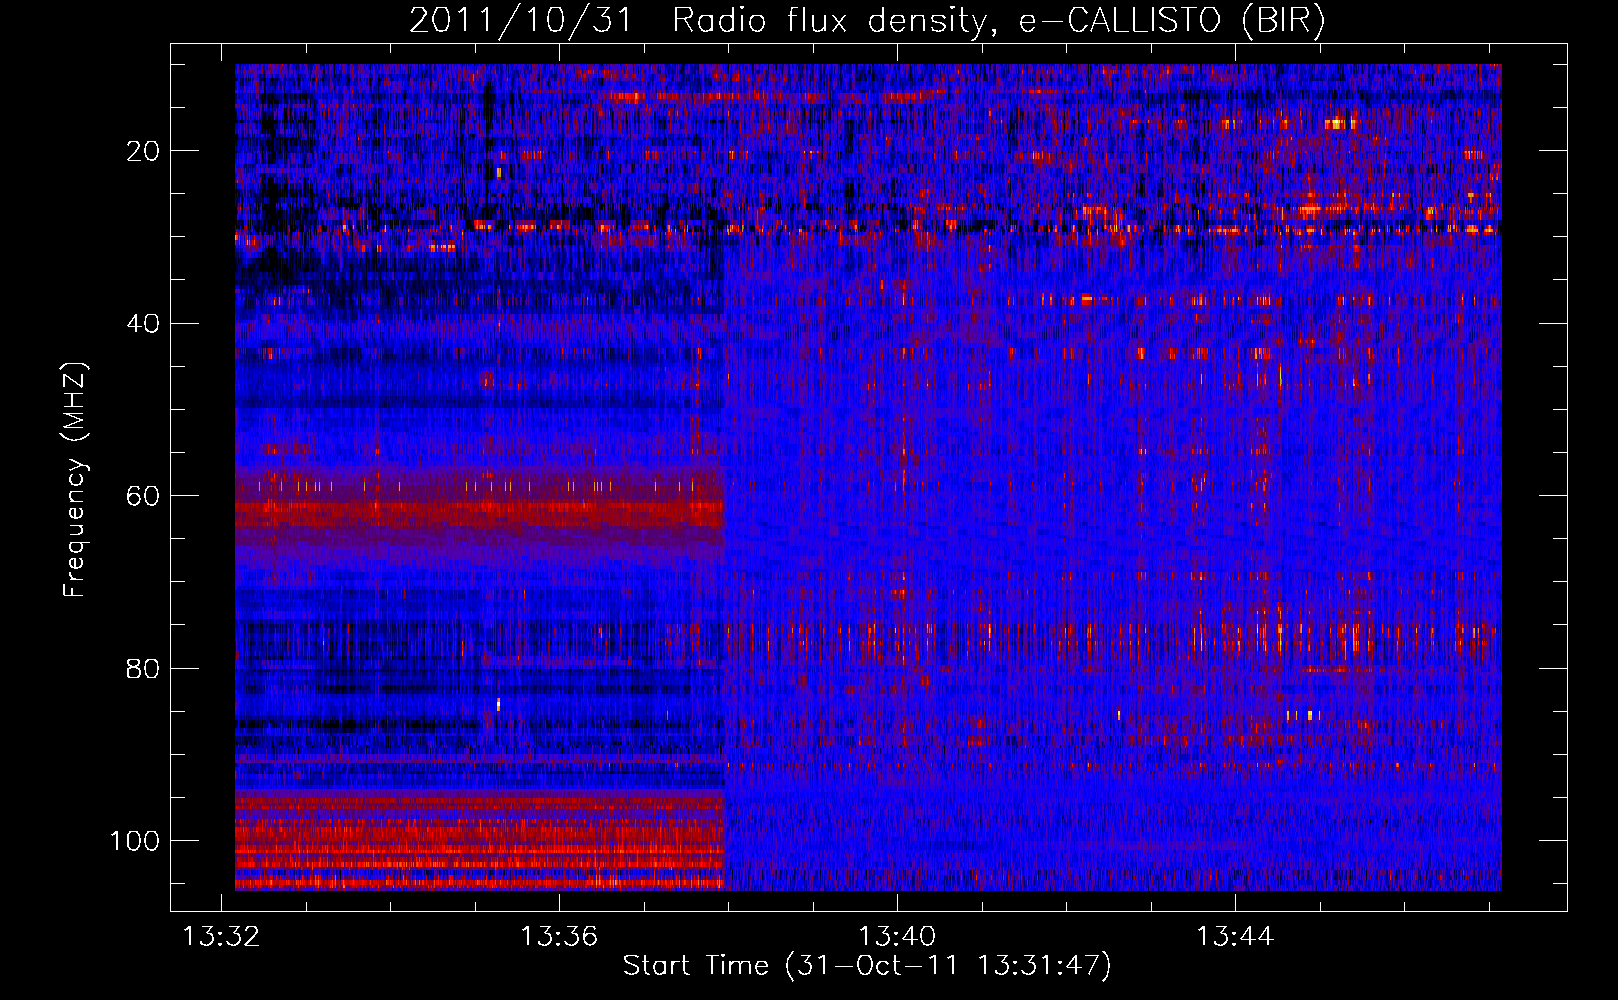Click the frequency tick label '80'
The image size is (1618, 1000).
pos(143,669)
